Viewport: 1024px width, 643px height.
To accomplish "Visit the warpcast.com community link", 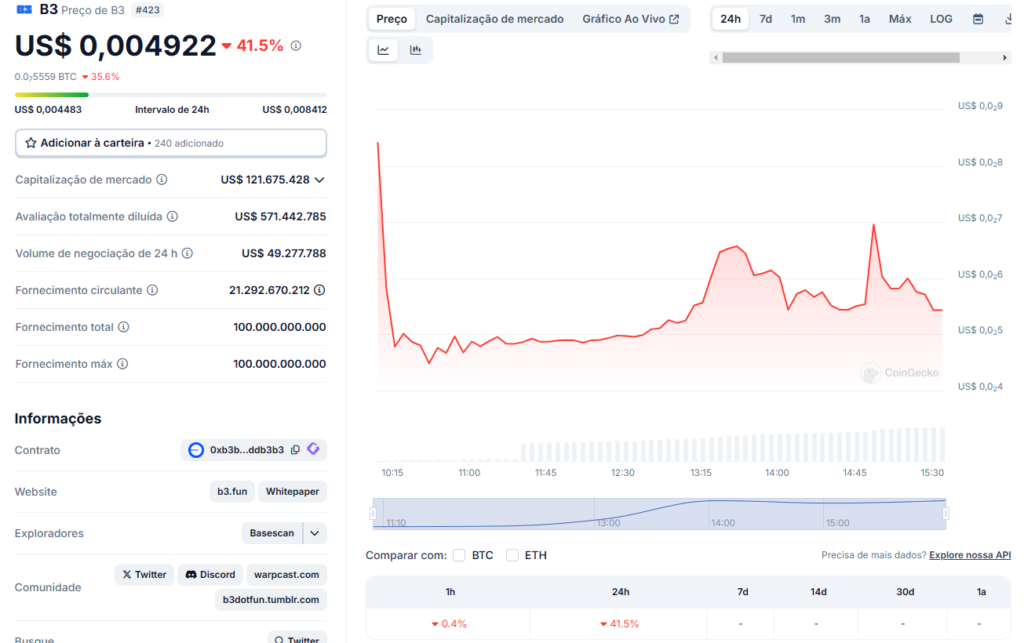I will coord(287,574).
